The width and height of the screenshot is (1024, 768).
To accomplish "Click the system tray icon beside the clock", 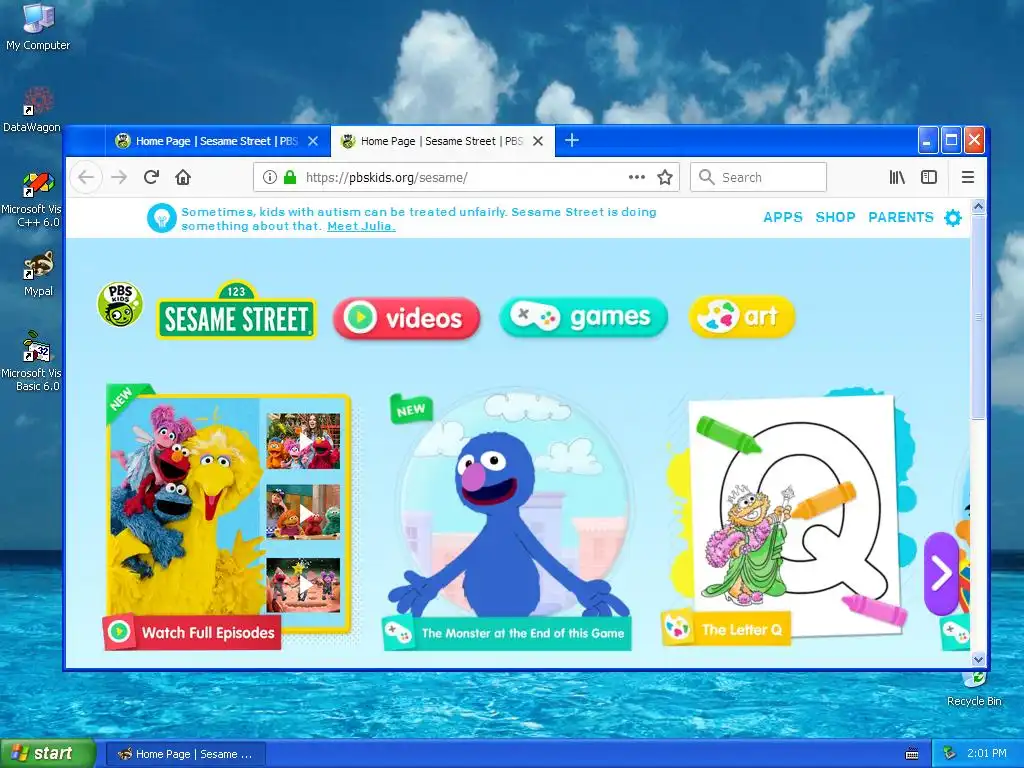I will tap(950, 754).
